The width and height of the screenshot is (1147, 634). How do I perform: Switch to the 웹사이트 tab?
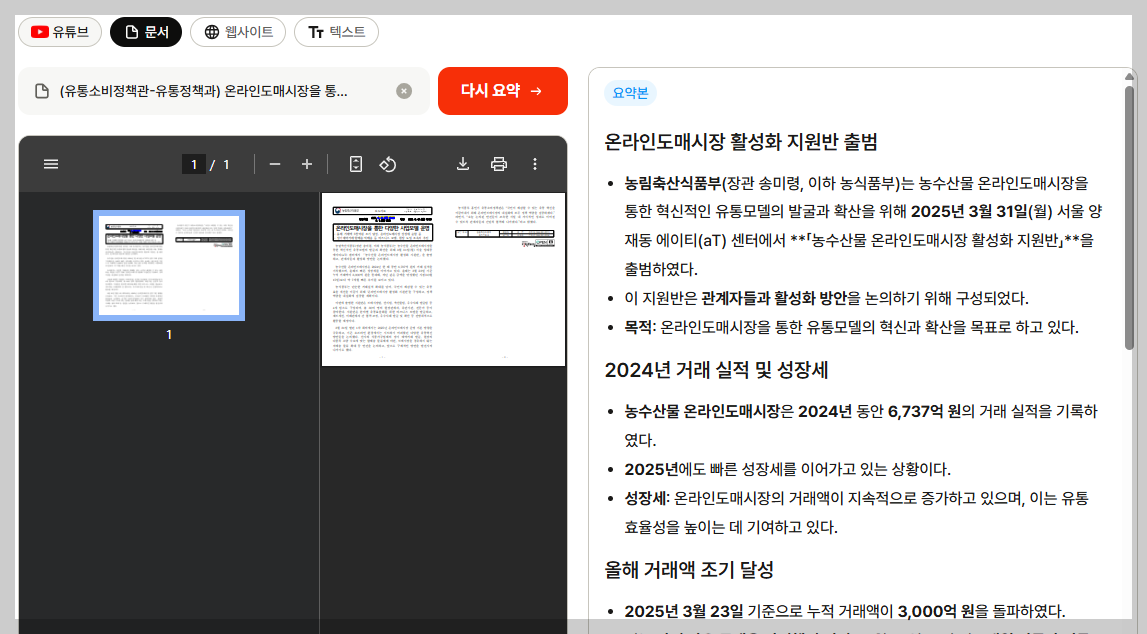tap(237, 31)
